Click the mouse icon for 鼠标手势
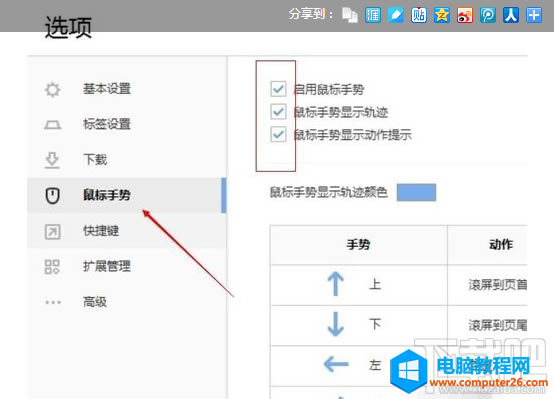 click(x=53, y=195)
